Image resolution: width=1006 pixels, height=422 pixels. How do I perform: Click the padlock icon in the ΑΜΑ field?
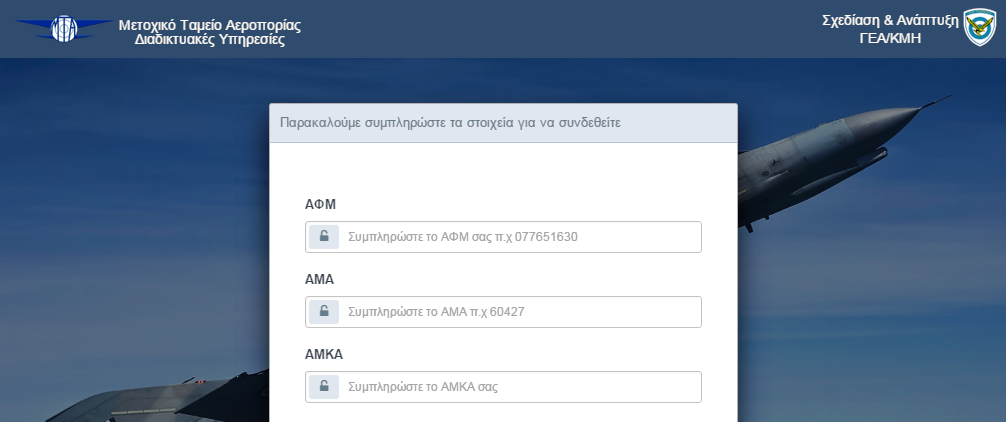tap(323, 312)
